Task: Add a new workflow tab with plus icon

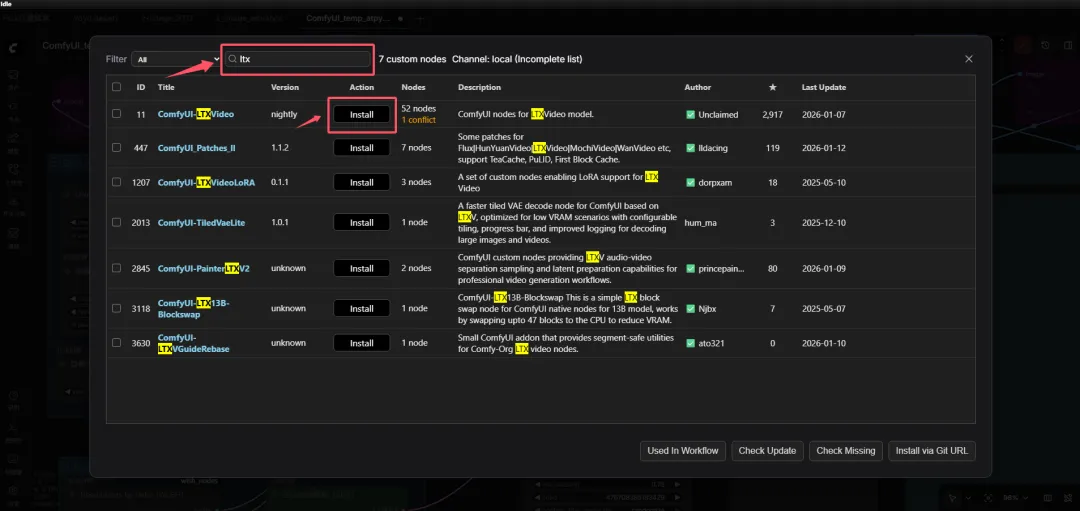Action: [419, 19]
